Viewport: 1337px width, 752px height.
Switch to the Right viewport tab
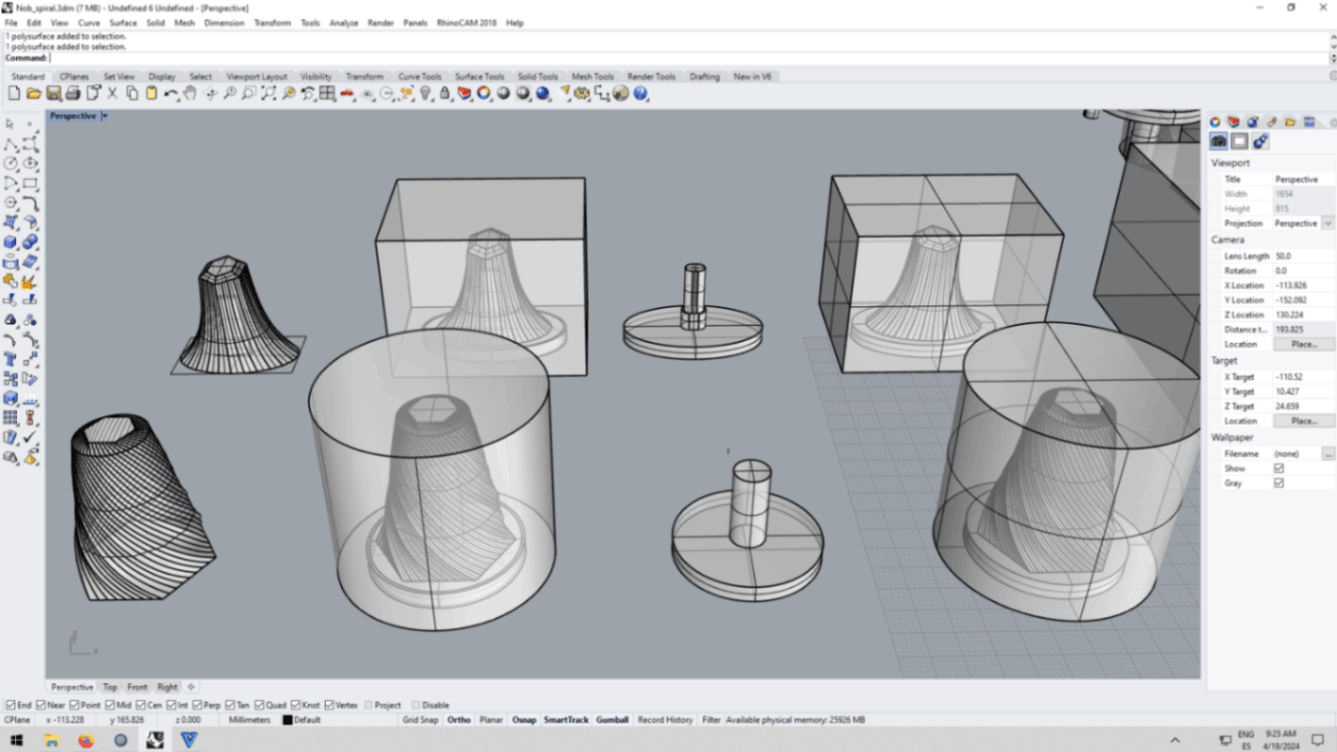coord(167,687)
